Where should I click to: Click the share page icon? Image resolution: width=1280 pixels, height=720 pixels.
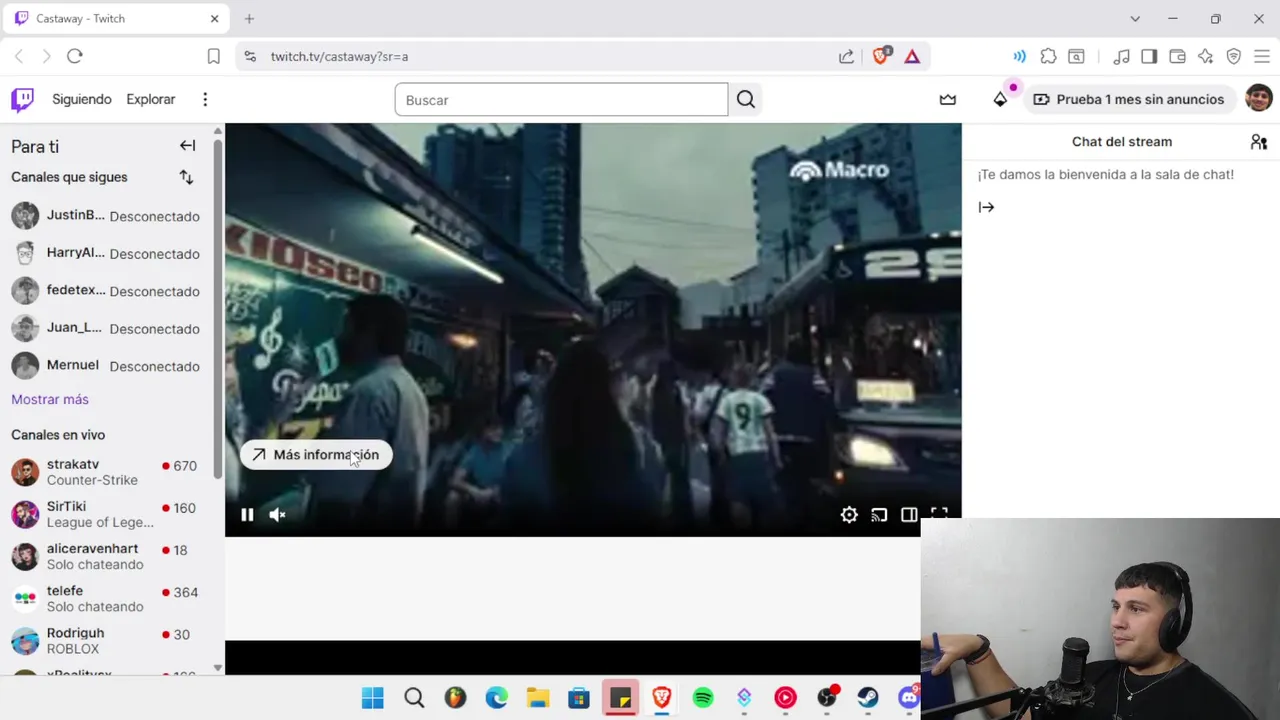click(x=846, y=56)
